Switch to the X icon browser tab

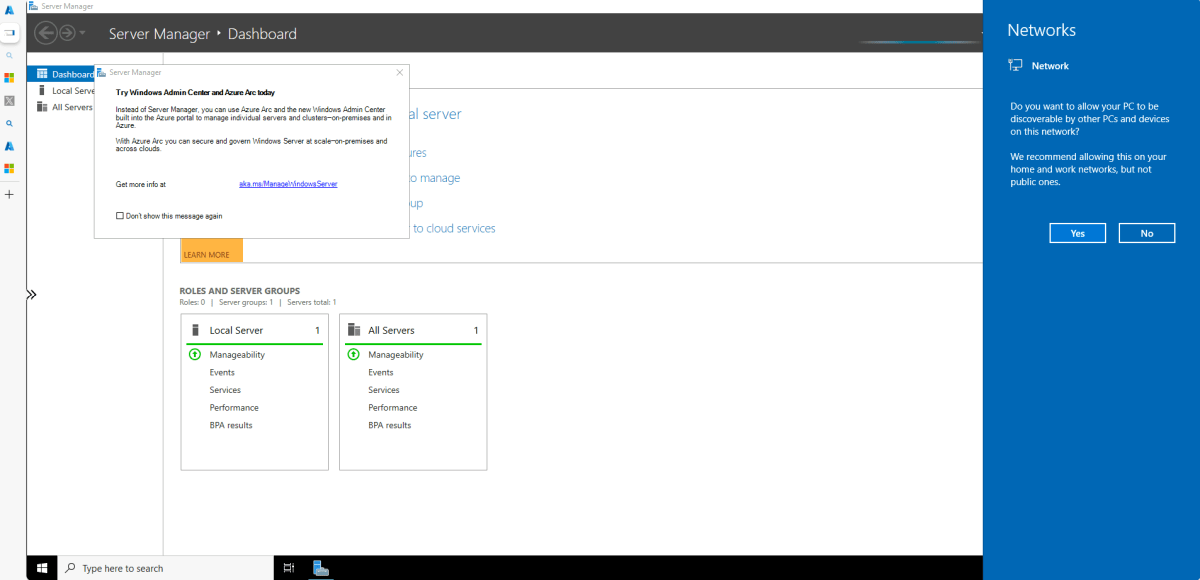coord(9,100)
